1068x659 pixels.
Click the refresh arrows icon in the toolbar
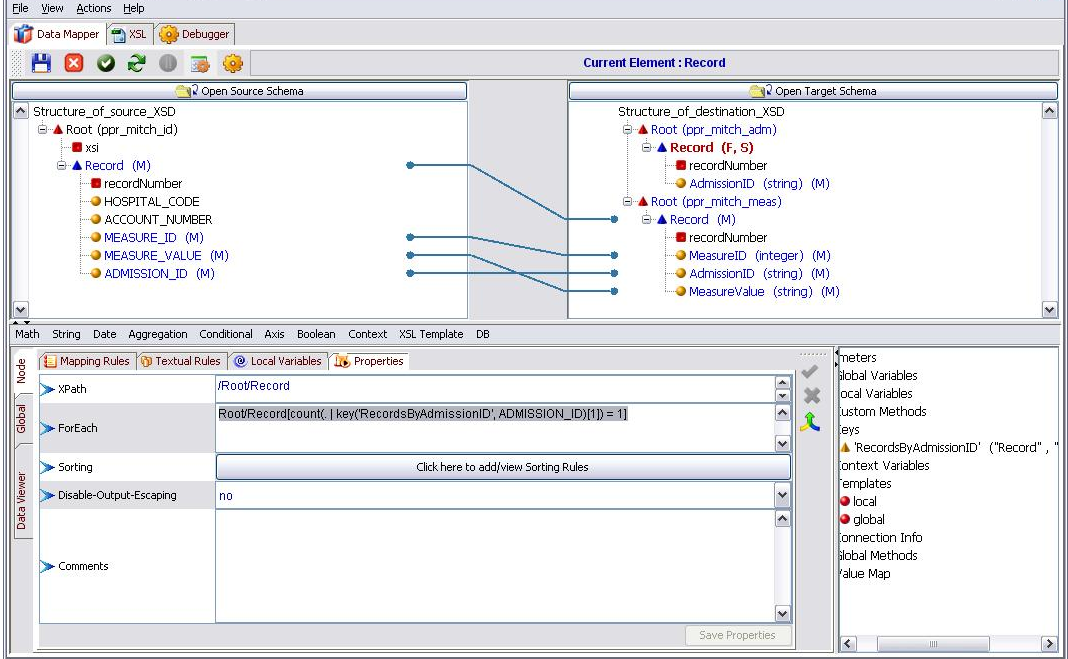pyautogui.click(x=136, y=63)
